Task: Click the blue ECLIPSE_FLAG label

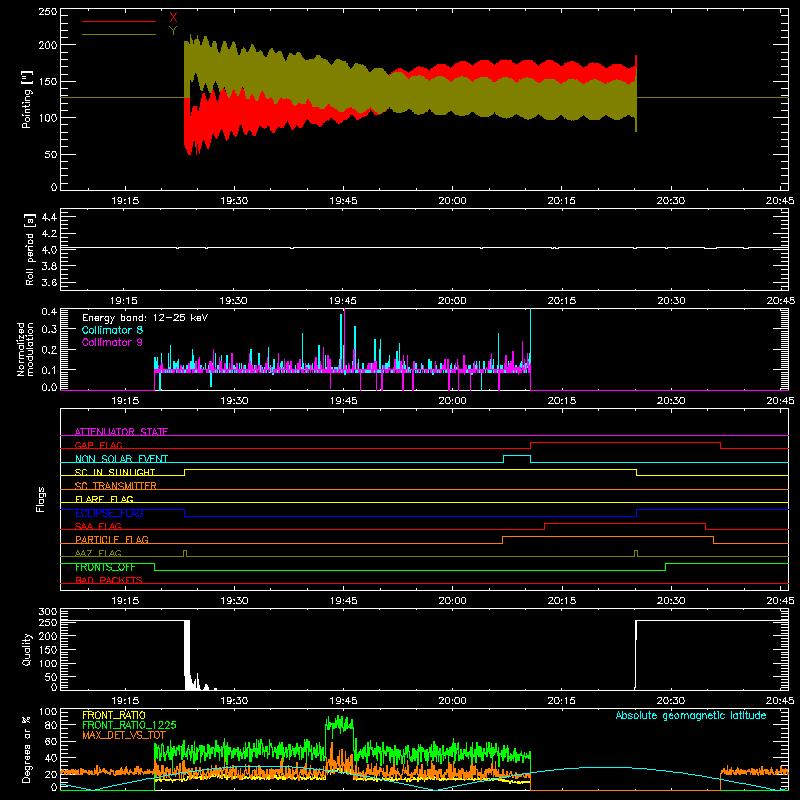Action: [x=109, y=513]
